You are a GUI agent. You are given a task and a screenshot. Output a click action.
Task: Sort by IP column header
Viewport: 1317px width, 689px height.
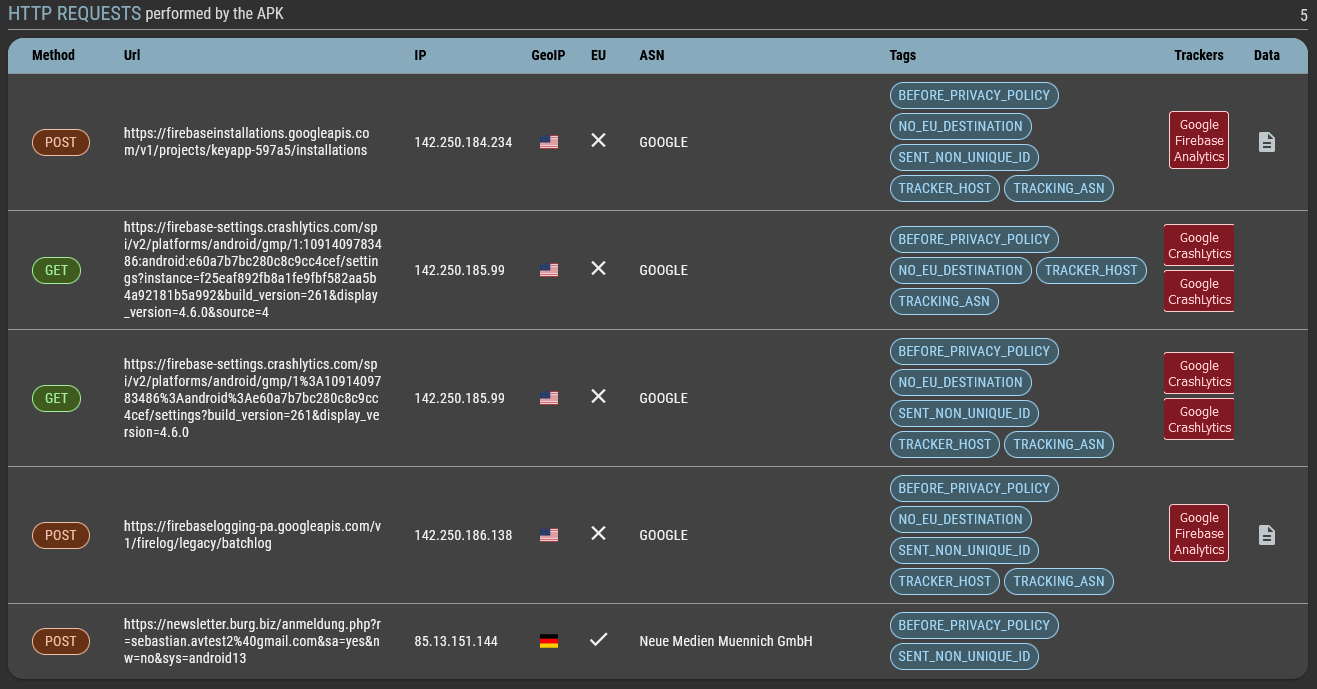420,55
